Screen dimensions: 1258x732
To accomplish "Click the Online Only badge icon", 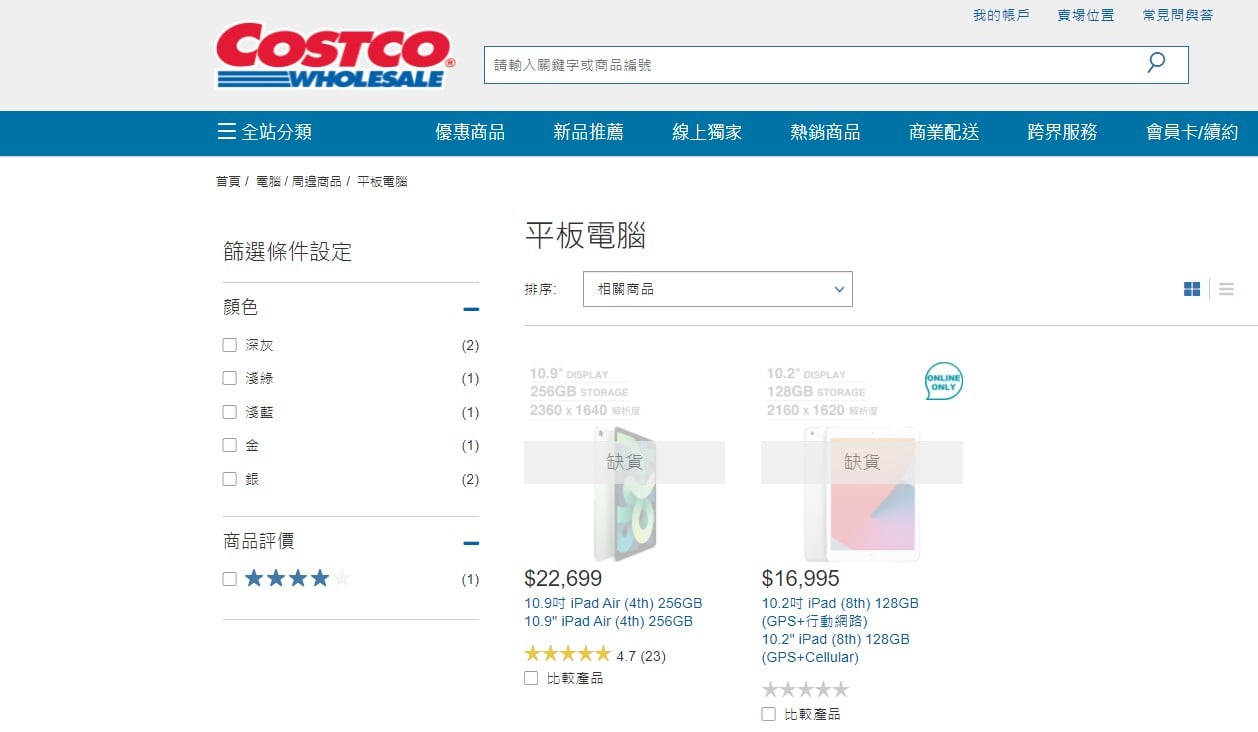I will tap(944, 381).
